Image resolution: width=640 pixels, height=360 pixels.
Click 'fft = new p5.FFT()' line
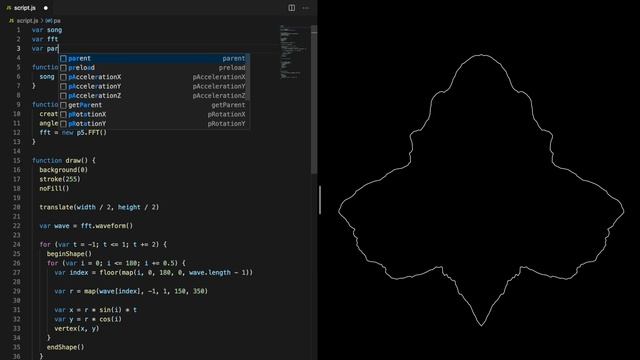73,133
